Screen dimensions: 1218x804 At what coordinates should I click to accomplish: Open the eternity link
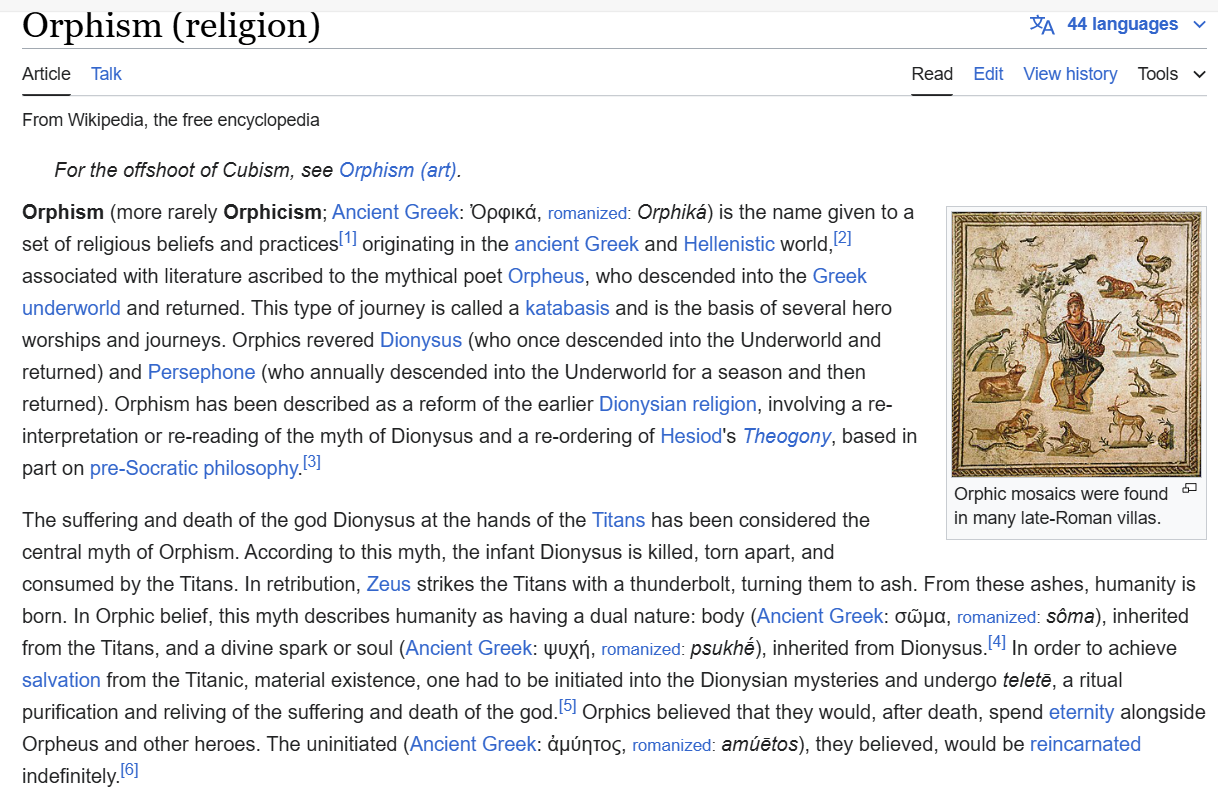click(1081, 712)
